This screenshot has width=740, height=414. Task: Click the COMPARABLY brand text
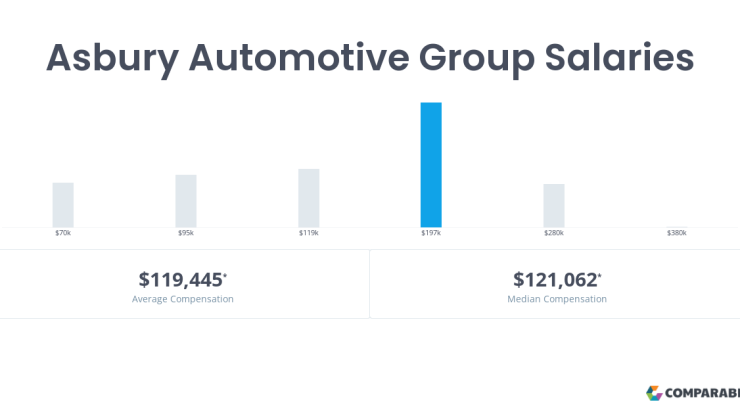(702, 393)
